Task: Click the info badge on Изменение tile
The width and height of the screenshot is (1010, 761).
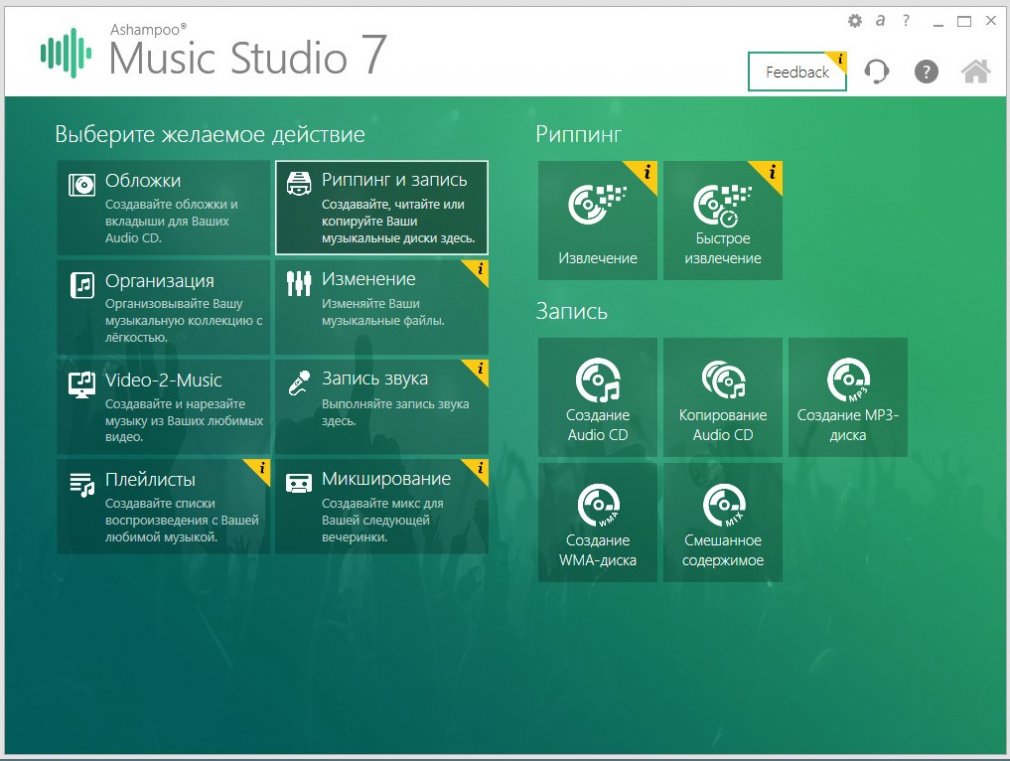Action: [479, 269]
